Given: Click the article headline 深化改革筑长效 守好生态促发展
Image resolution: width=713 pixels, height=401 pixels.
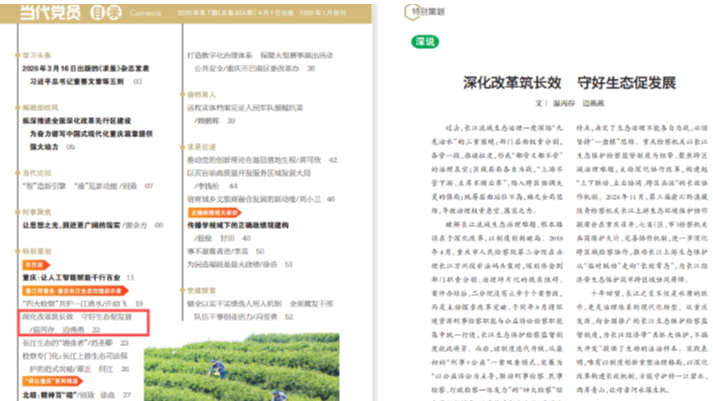Looking at the screenshot, I should [x=569, y=83].
